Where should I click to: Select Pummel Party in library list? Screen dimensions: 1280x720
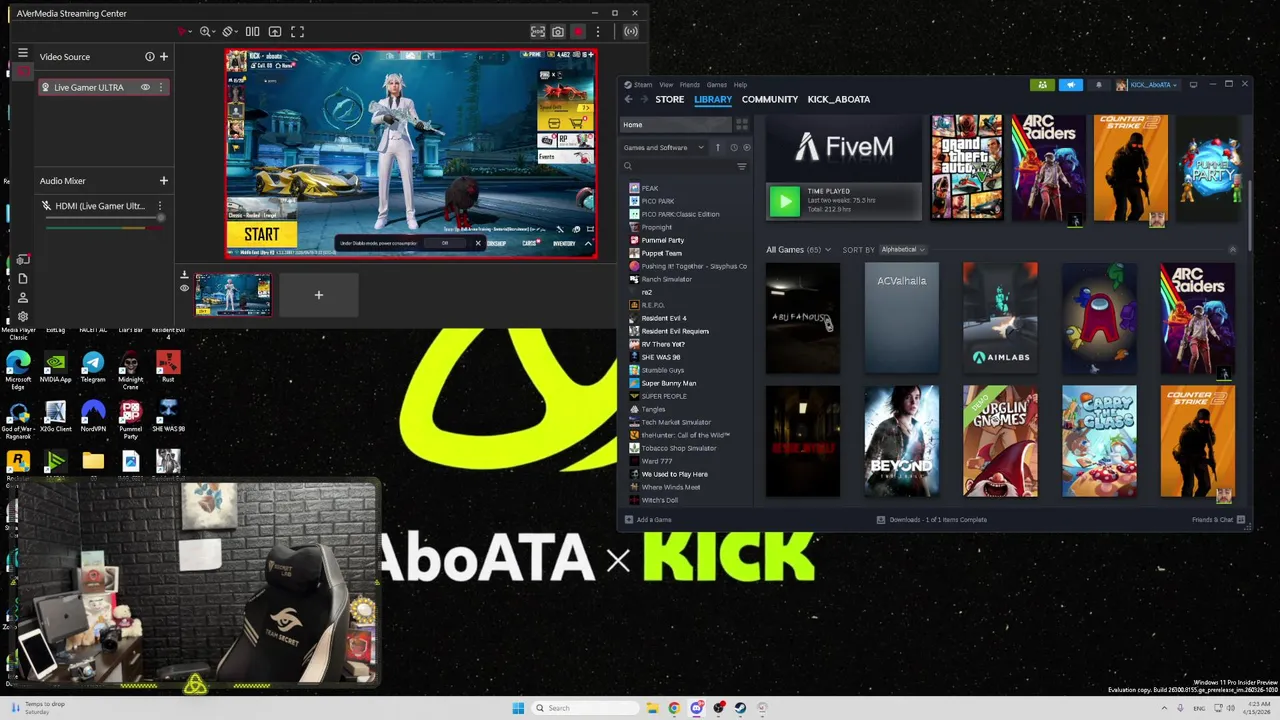tap(662, 240)
